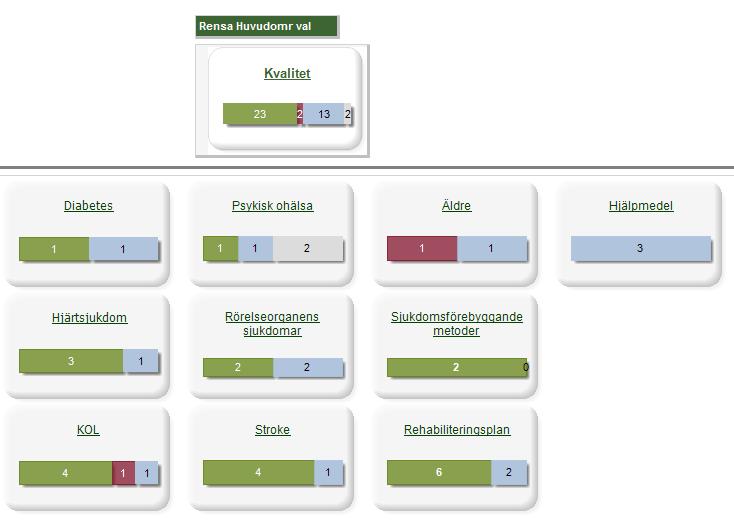
Task: Click the Rensa Huvudomr val button
Action: 267,26
